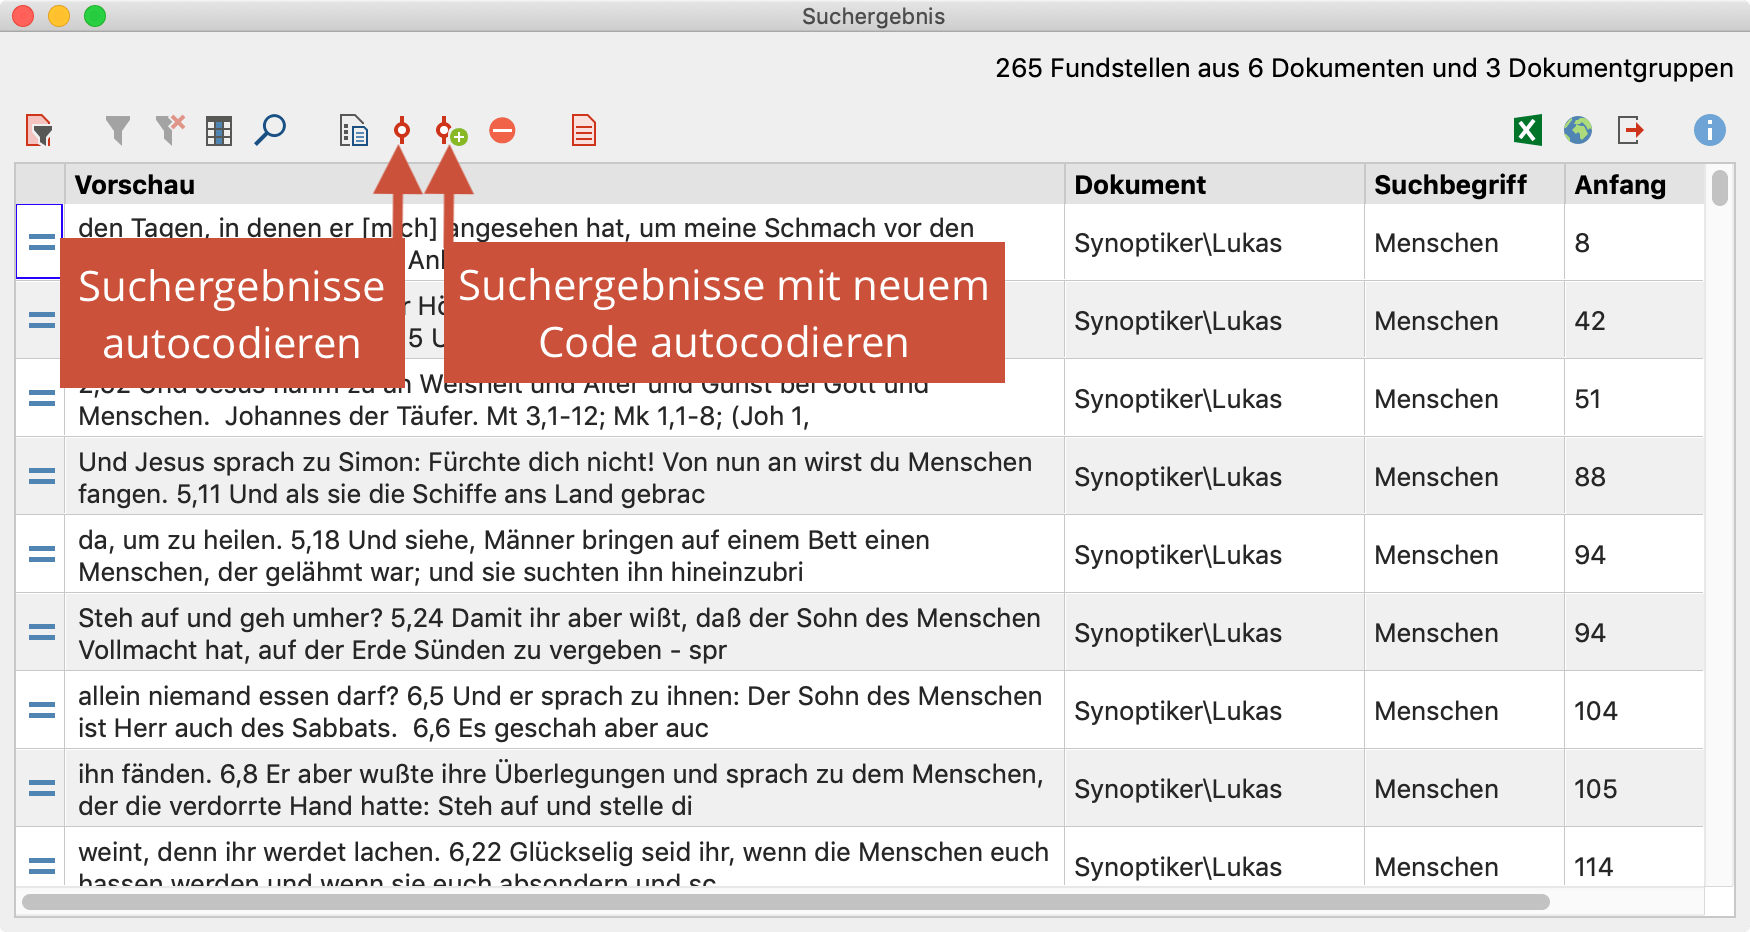The image size is (1750, 932).
Task: Sort by the Dokument column header
Action: pyautogui.click(x=1140, y=185)
